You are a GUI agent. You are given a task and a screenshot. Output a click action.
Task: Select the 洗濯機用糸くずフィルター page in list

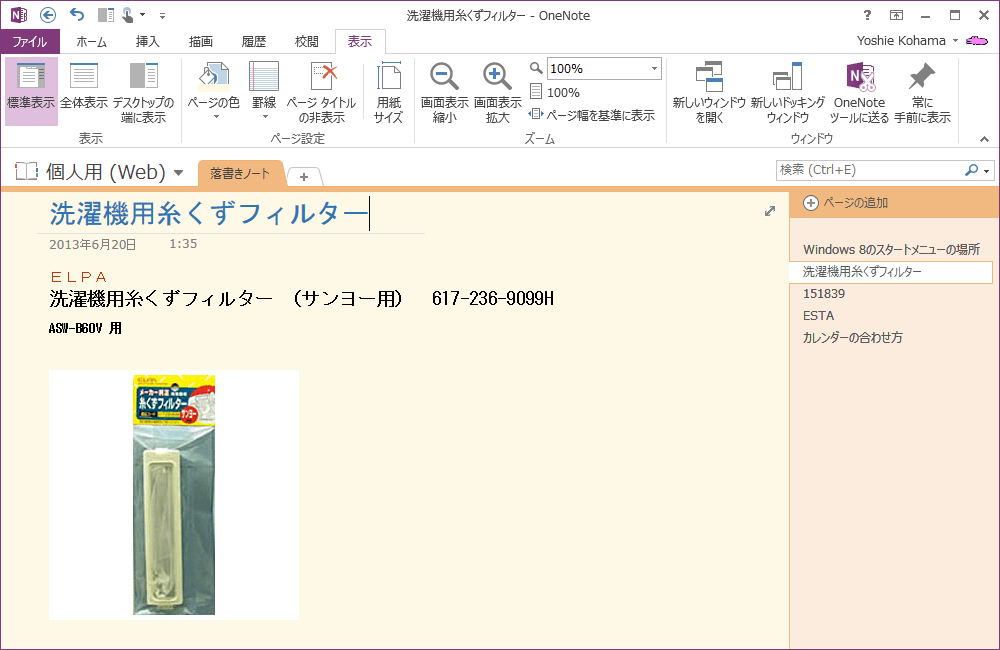891,272
